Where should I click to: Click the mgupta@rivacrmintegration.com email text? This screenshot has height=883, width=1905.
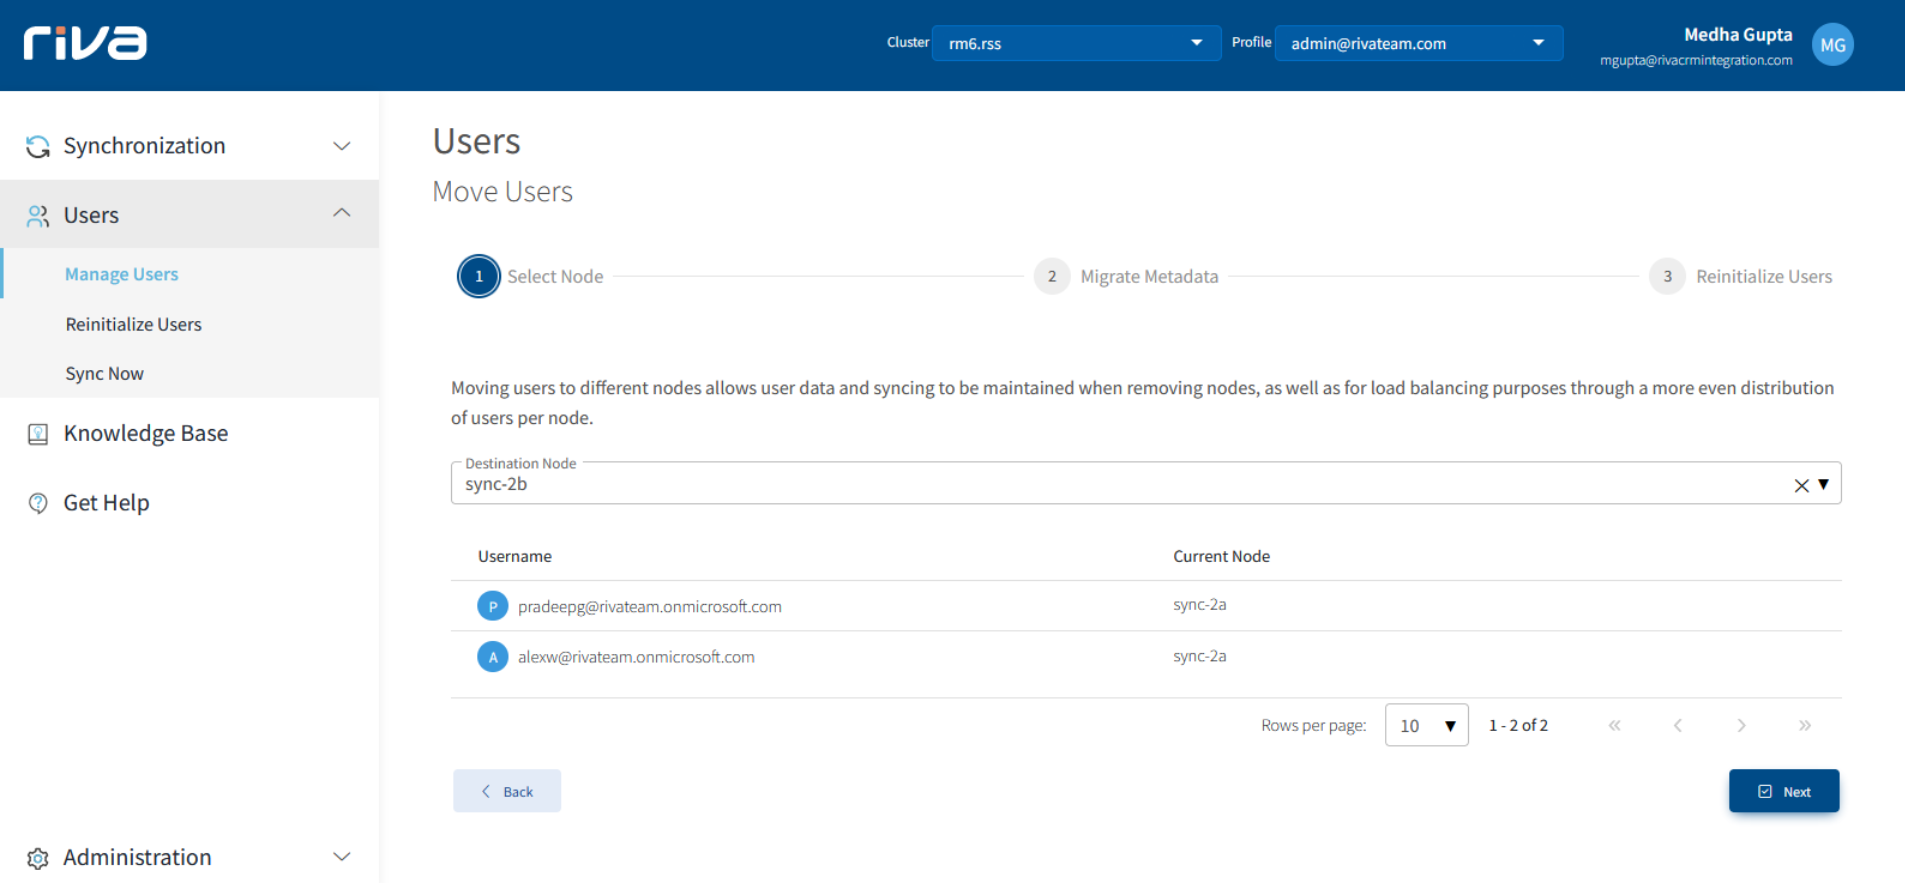click(x=1696, y=60)
